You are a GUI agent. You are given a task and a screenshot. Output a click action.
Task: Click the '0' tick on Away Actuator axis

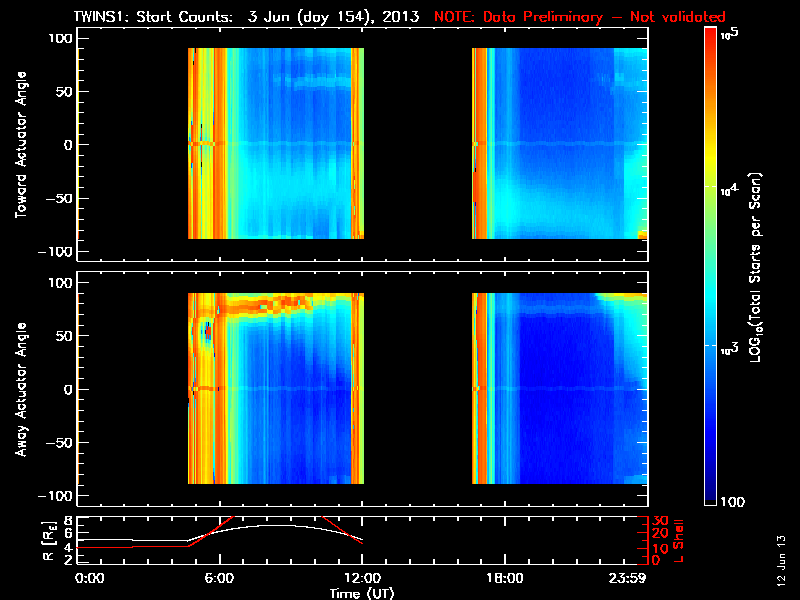tap(68, 389)
